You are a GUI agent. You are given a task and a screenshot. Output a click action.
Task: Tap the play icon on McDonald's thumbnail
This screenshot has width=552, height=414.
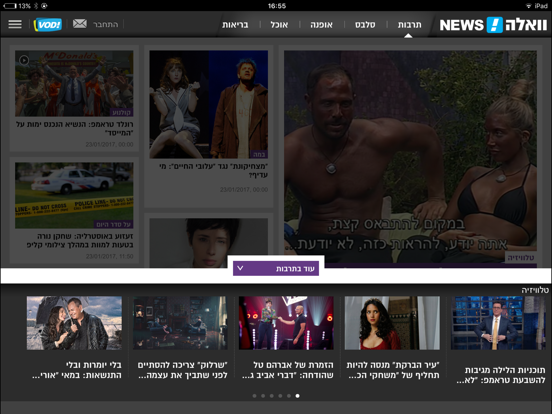(24, 60)
